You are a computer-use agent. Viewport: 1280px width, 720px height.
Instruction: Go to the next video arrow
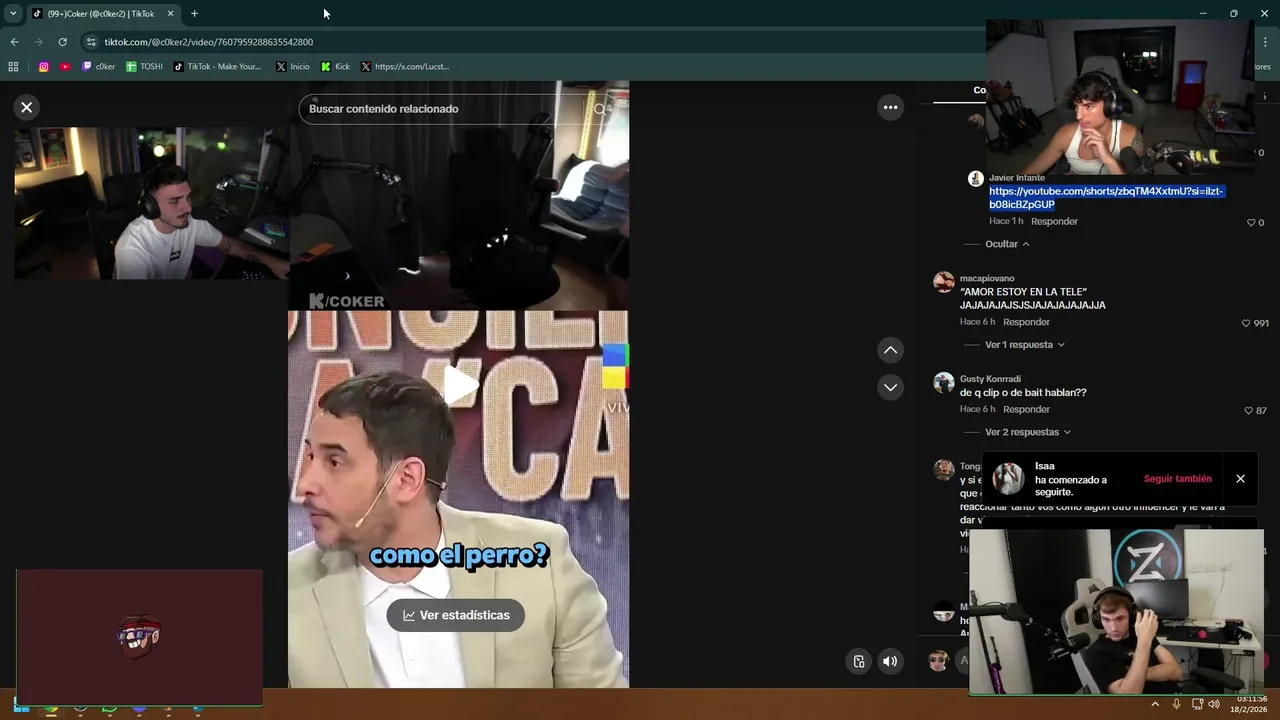(x=890, y=387)
